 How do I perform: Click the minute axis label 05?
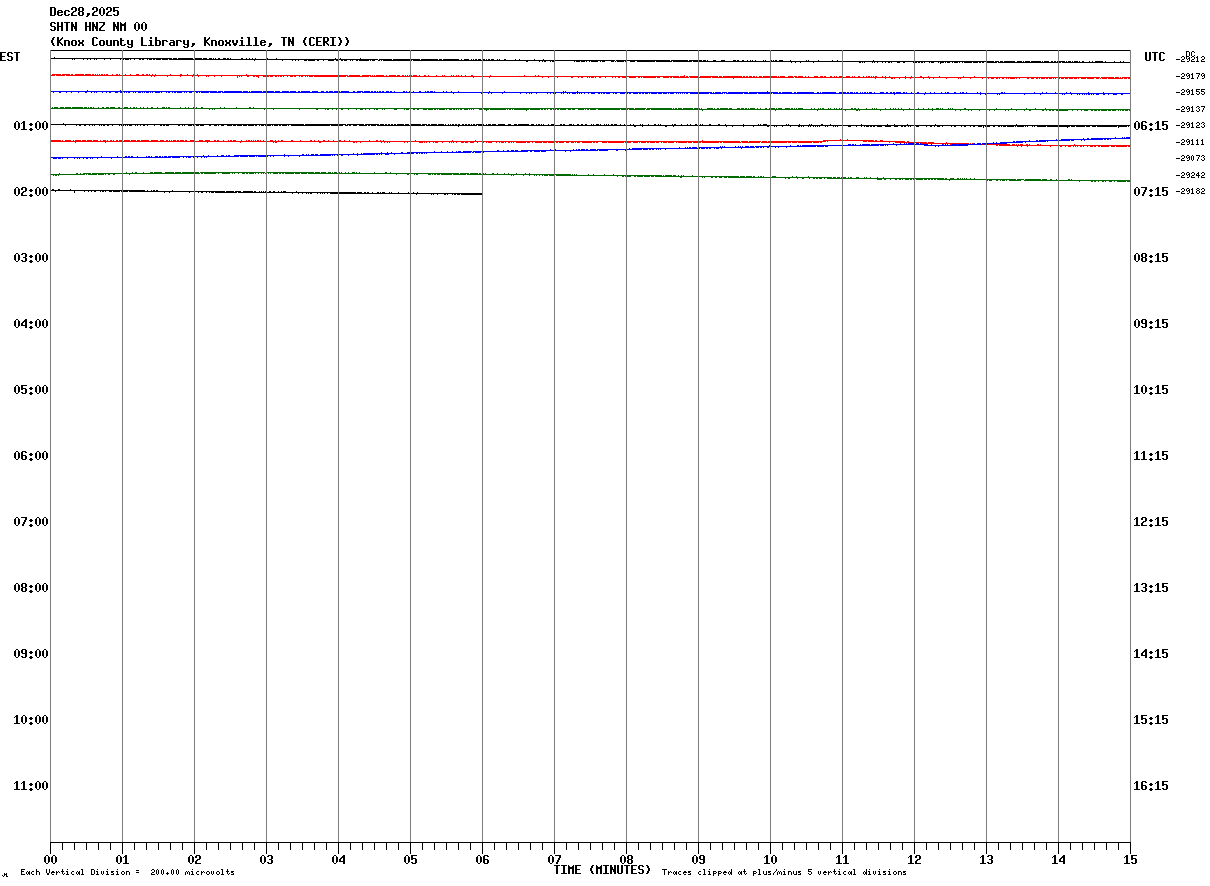410,860
